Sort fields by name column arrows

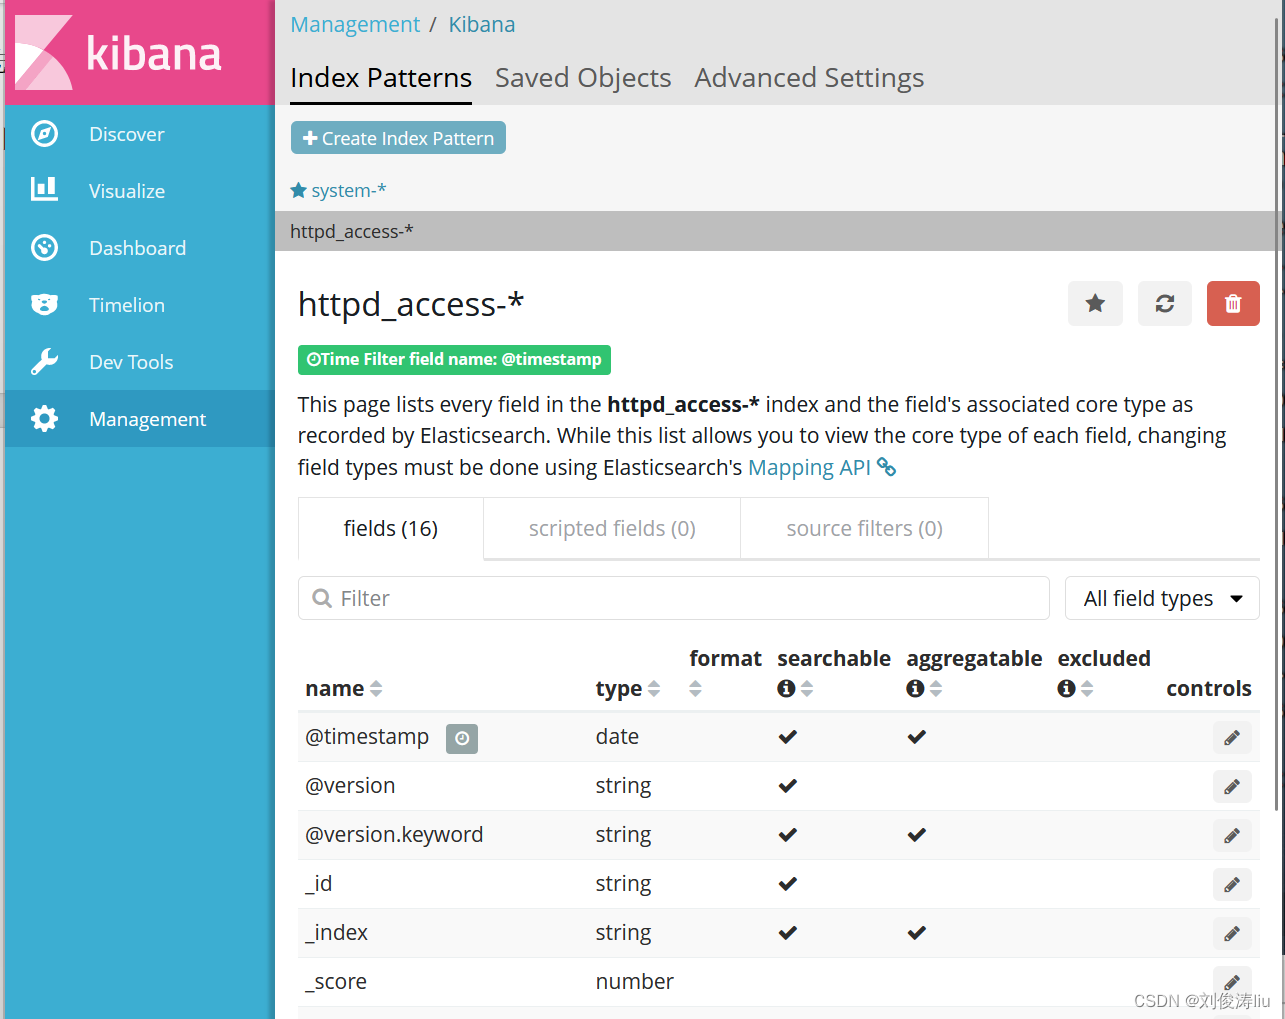(376, 688)
